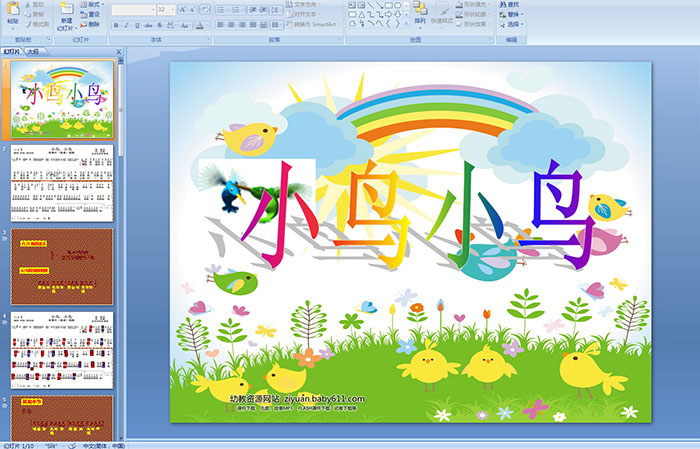Click the clear formatting eraser icon
700x449 pixels.
pos(204,9)
